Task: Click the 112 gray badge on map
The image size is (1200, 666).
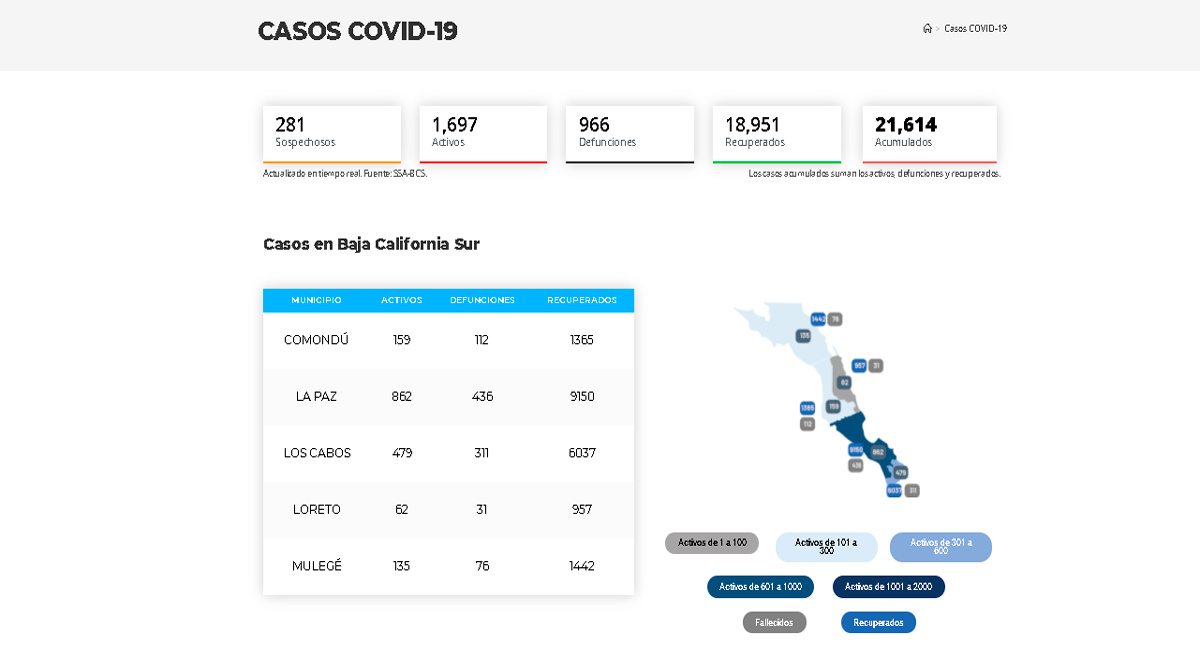Action: point(807,424)
